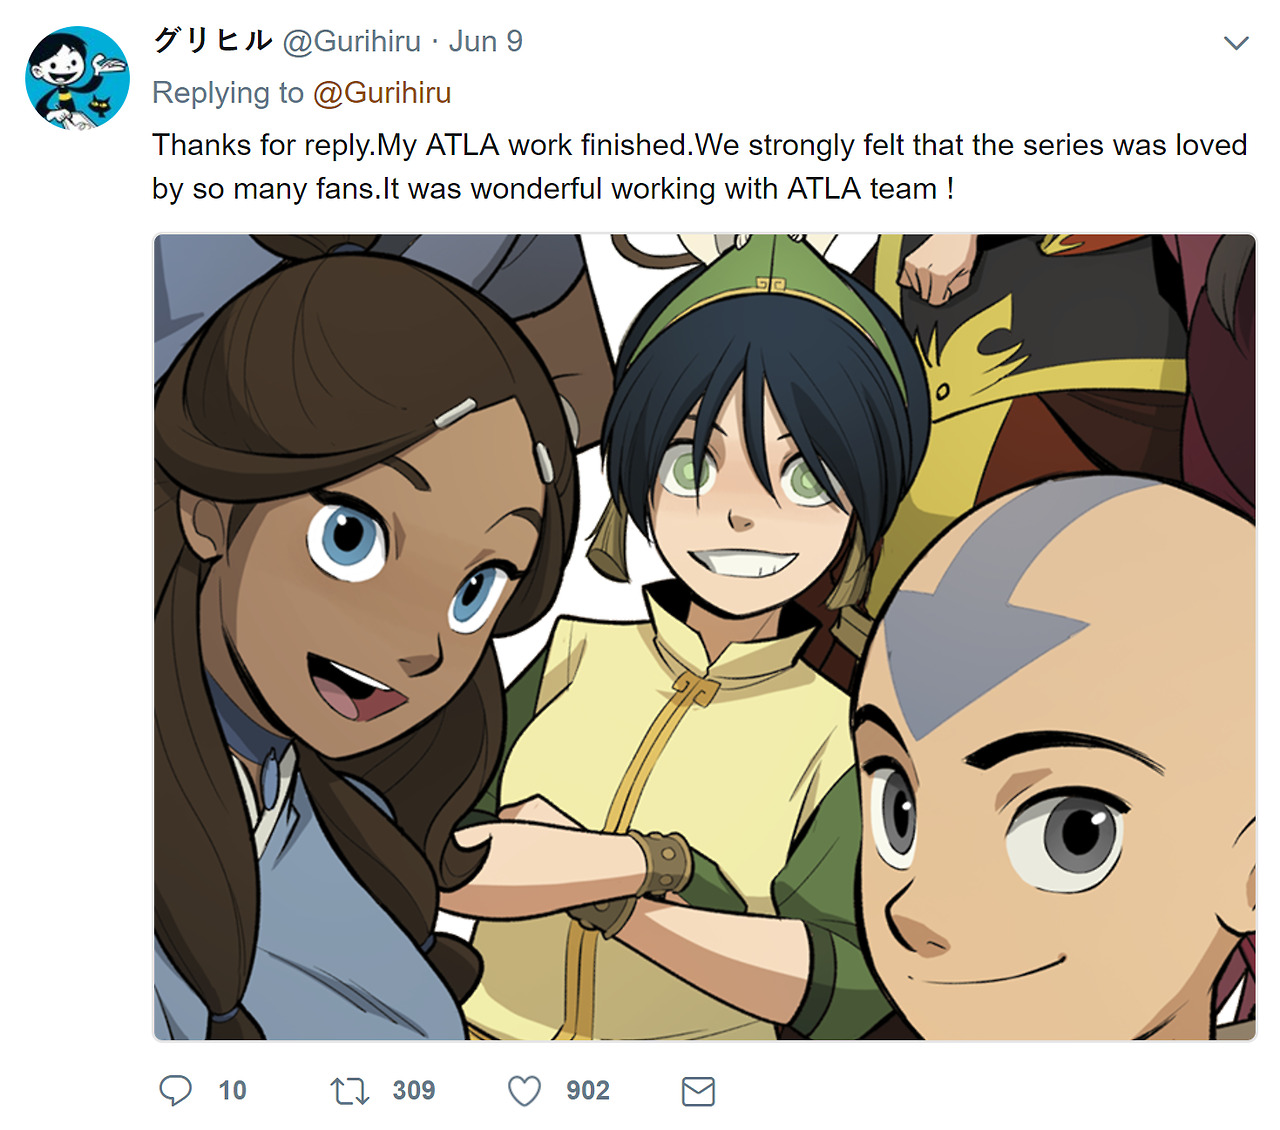The width and height of the screenshot is (1280, 1130).
Task: Expand the tweet options chevron menu
Action: pyautogui.click(x=1236, y=43)
